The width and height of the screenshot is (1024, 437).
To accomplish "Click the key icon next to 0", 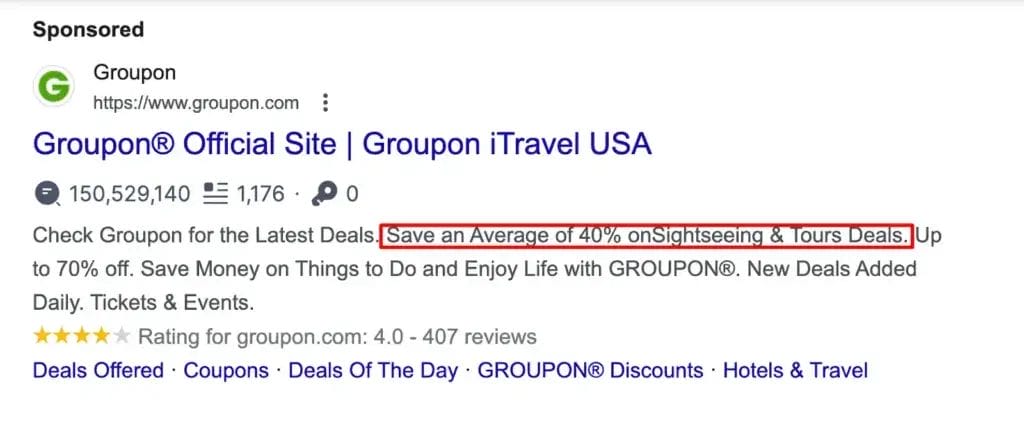I will (324, 194).
